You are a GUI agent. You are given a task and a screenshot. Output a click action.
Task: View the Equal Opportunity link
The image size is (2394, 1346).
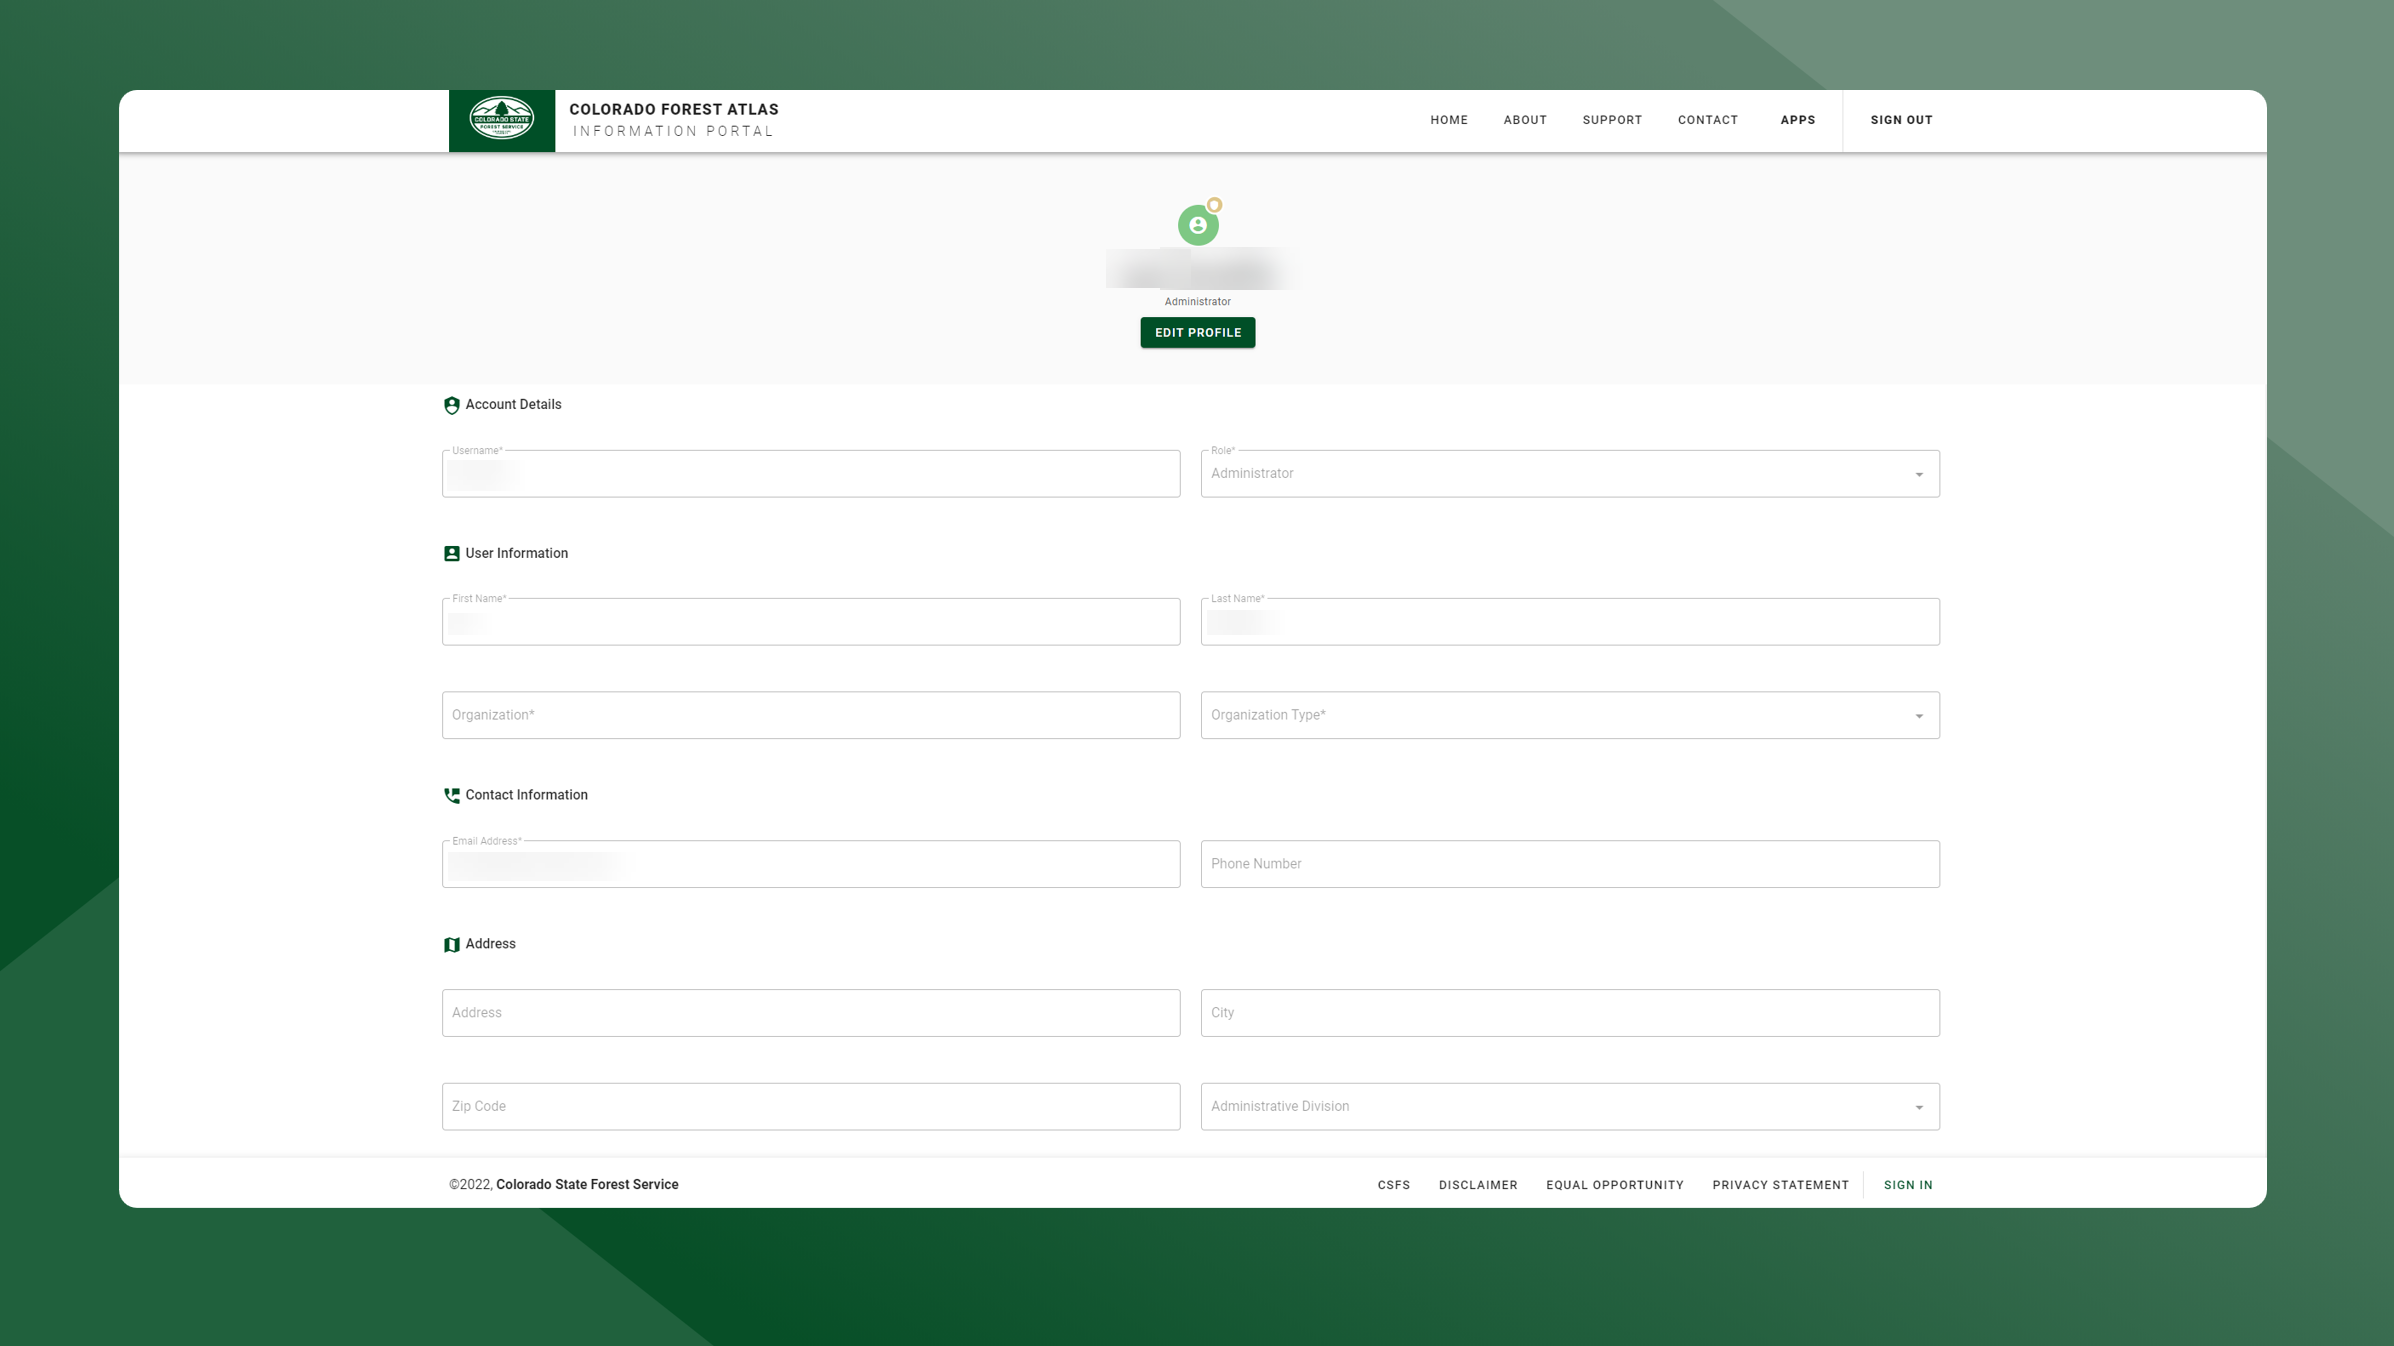coord(1615,1185)
